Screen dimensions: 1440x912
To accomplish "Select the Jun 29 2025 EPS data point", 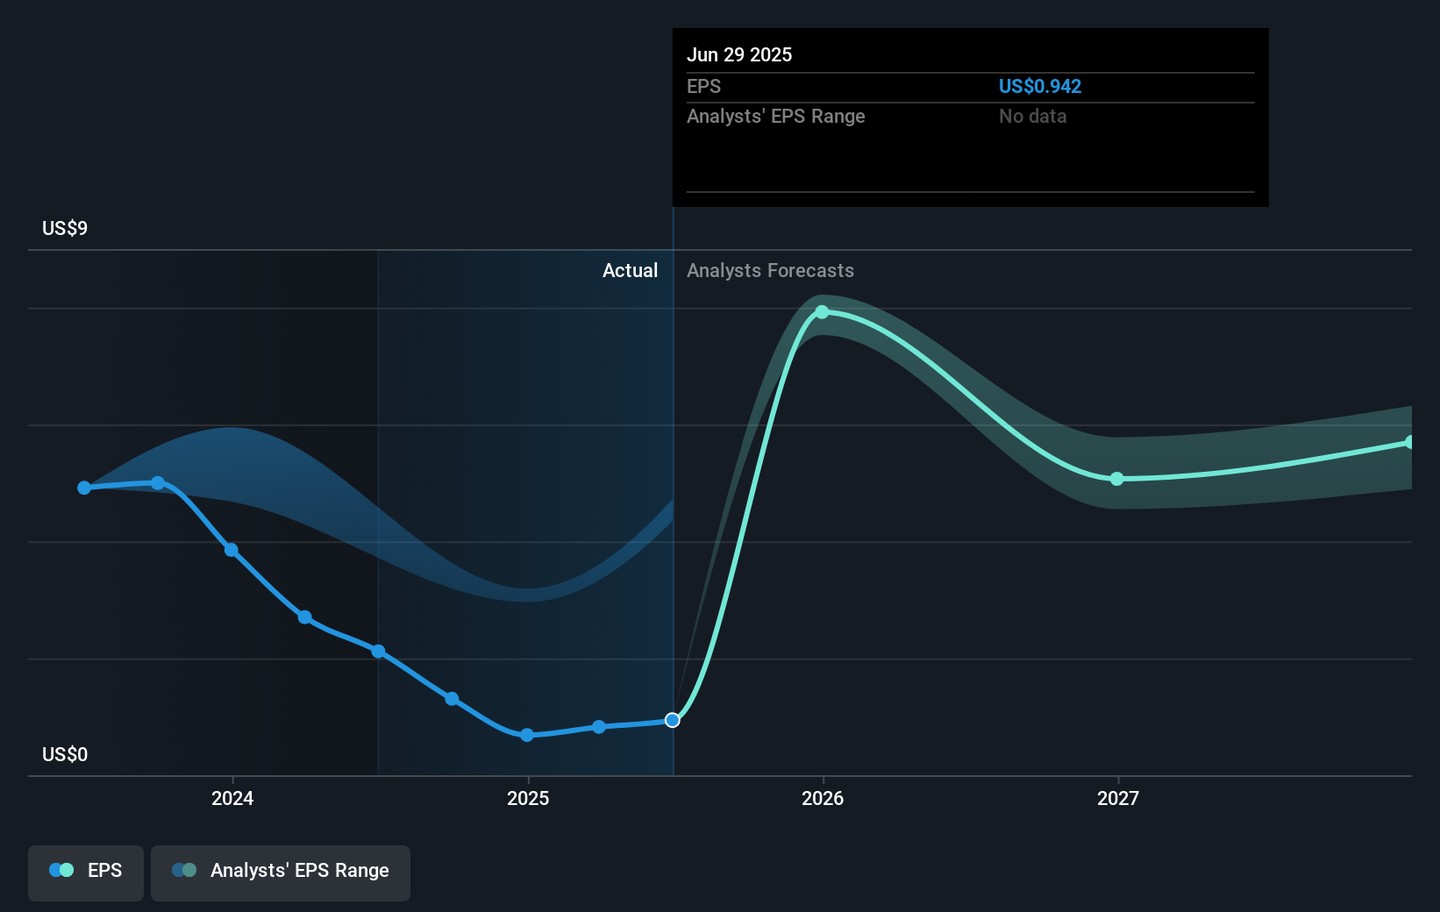I will [673, 720].
